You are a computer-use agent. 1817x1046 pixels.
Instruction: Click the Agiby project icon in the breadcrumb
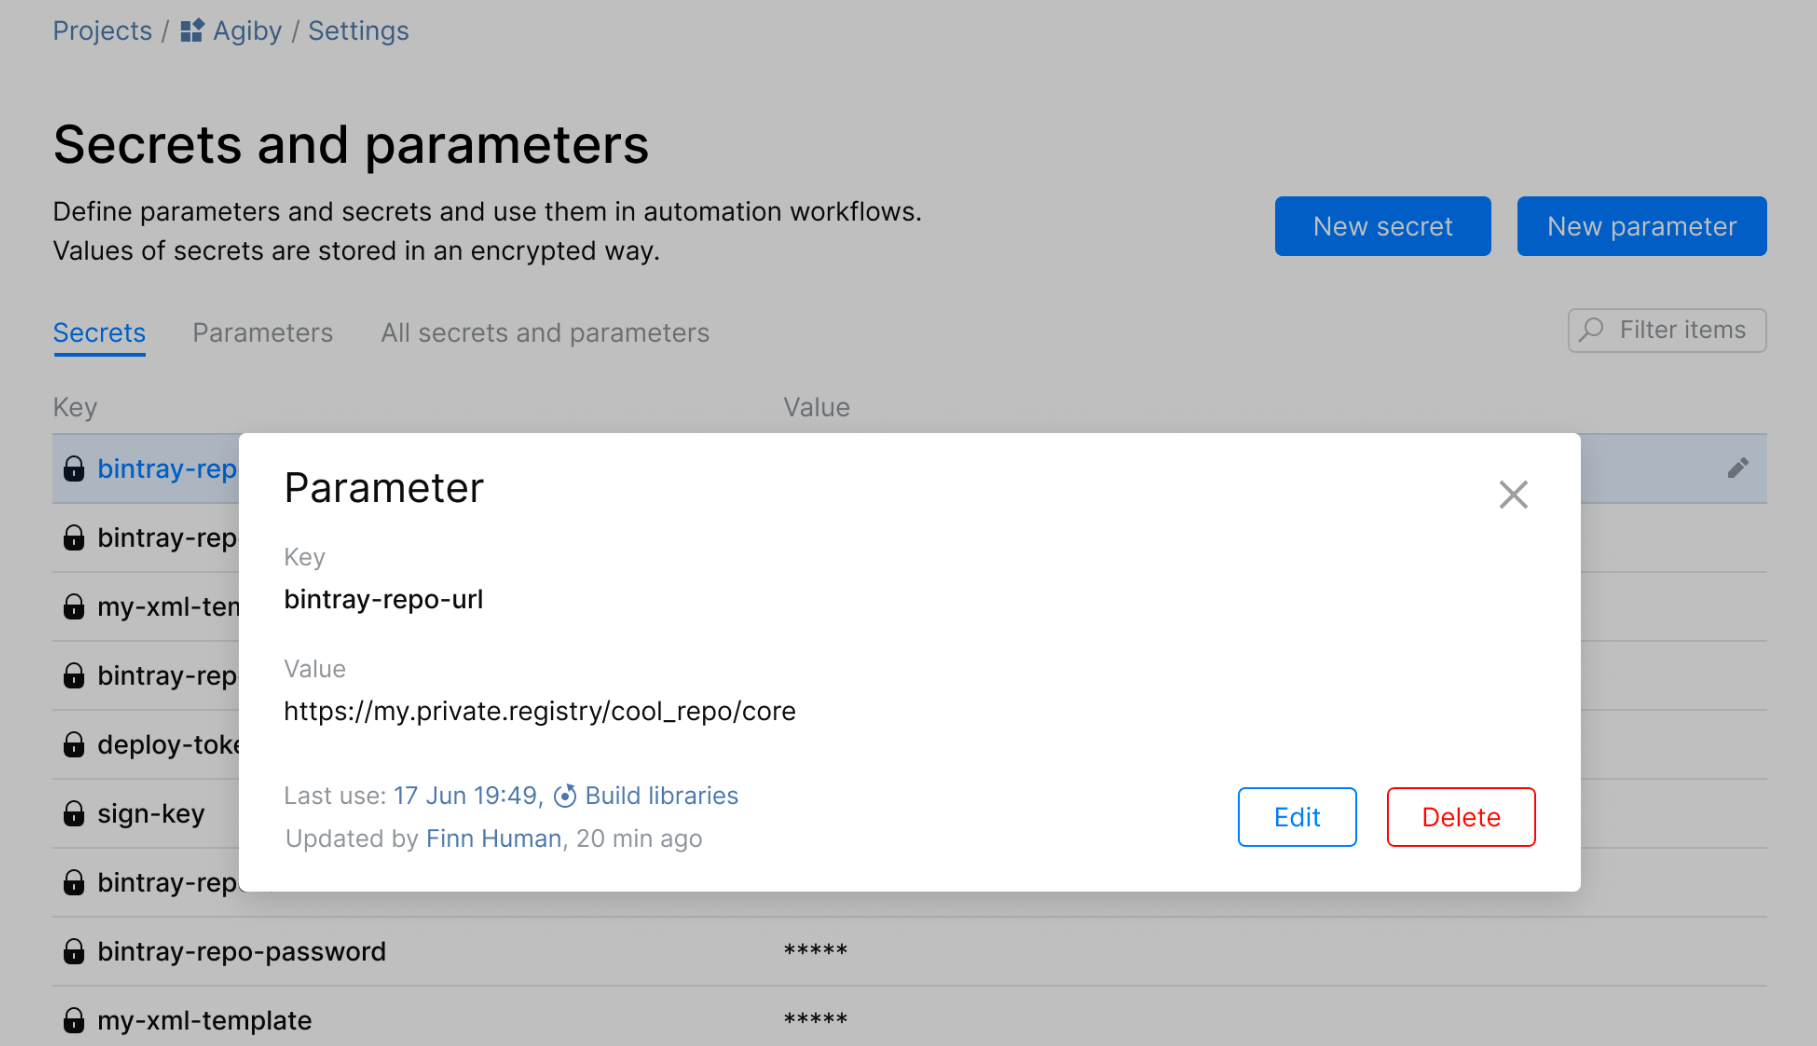[x=192, y=31]
